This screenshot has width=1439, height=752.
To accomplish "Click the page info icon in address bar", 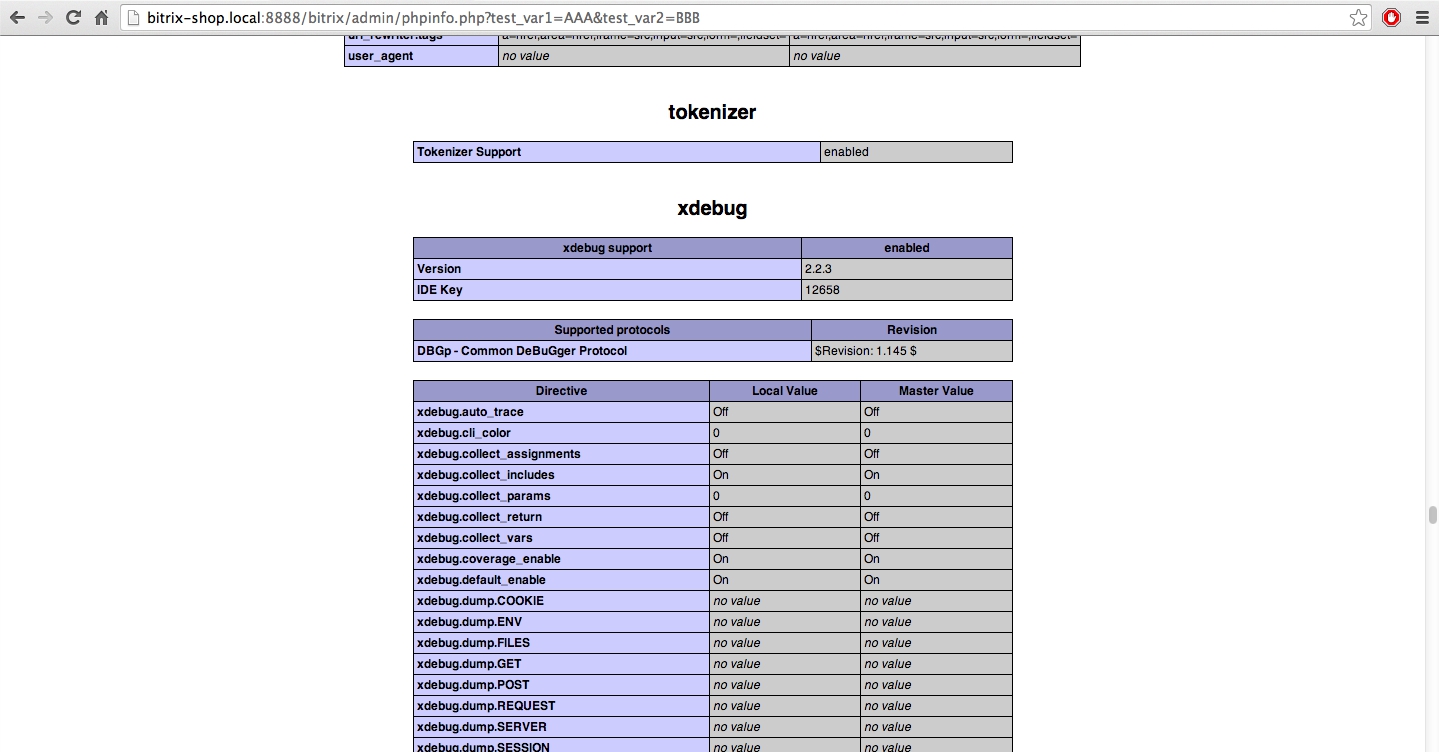I will pos(134,17).
